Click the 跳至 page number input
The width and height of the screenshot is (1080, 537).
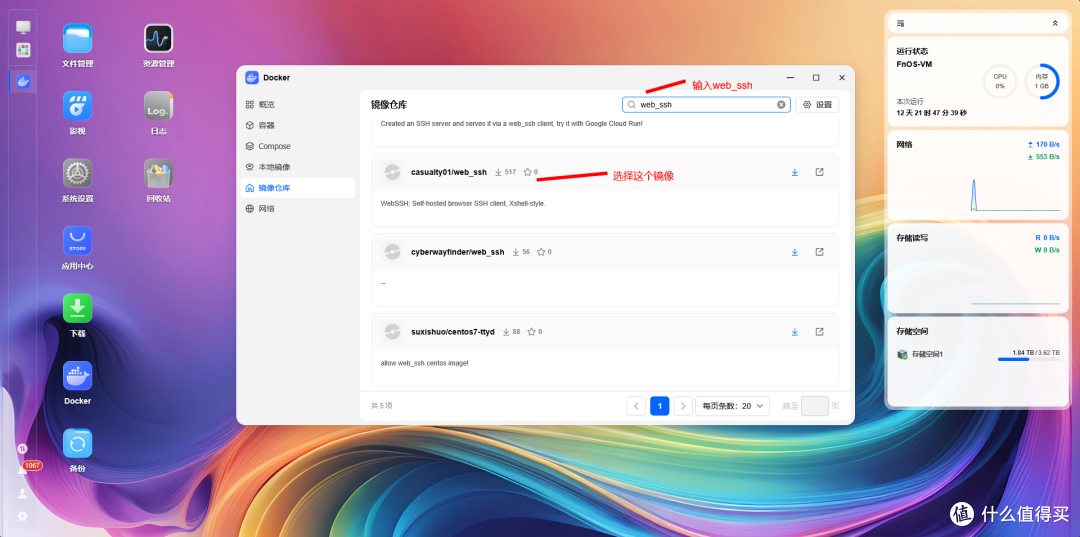pyautogui.click(x=815, y=406)
